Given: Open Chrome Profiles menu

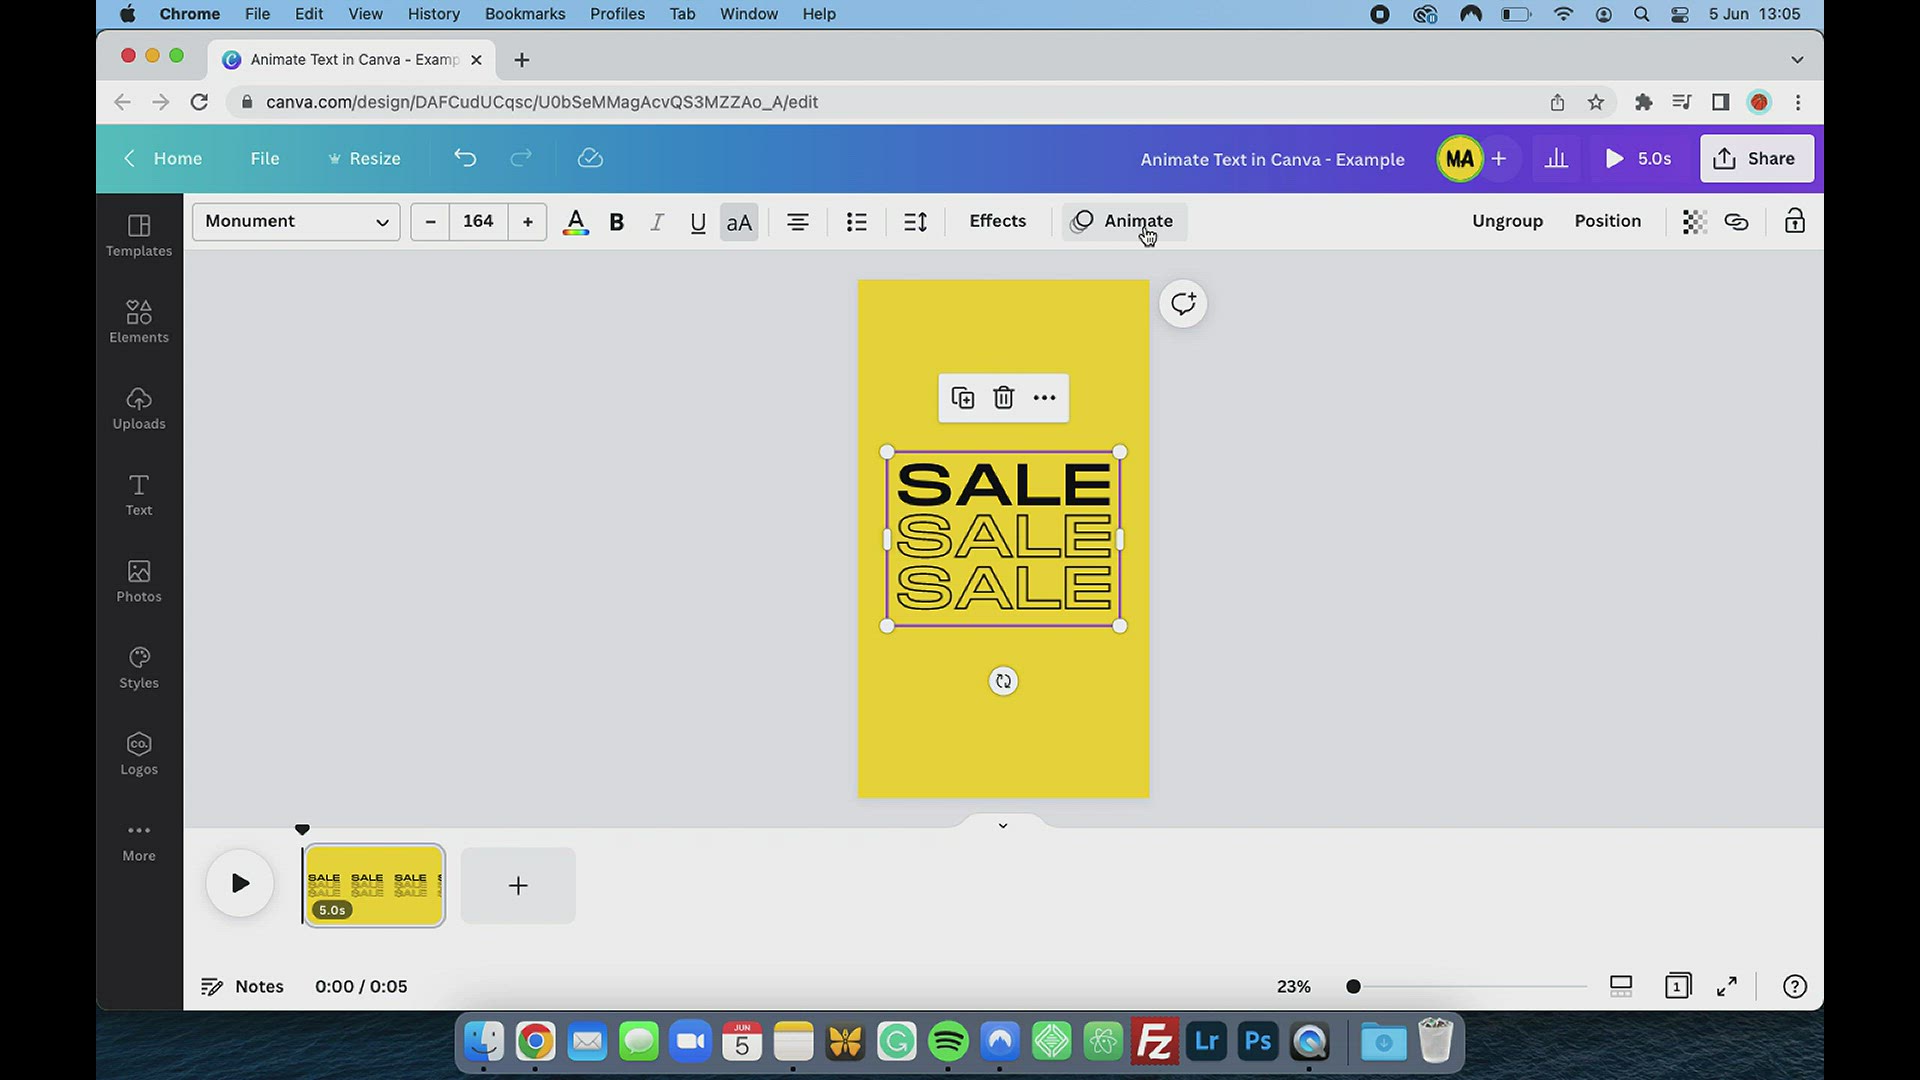Looking at the screenshot, I should pyautogui.click(x=617, y=14).
